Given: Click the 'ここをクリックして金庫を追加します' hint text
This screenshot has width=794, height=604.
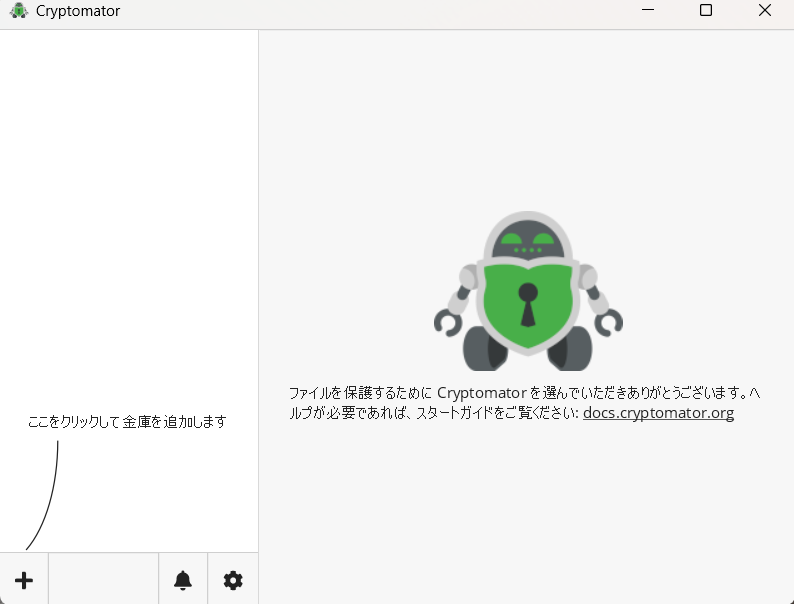Looking at the screenshot, I should [127, 422].
